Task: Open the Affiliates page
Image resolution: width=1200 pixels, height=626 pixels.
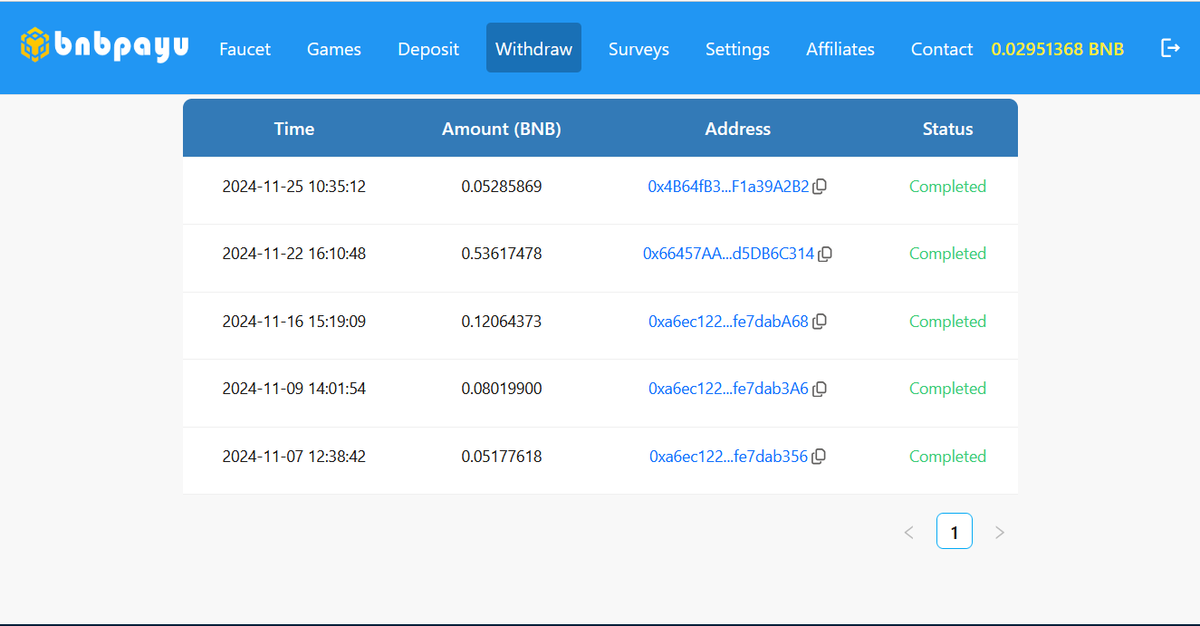Action: (x=840, y=49)
